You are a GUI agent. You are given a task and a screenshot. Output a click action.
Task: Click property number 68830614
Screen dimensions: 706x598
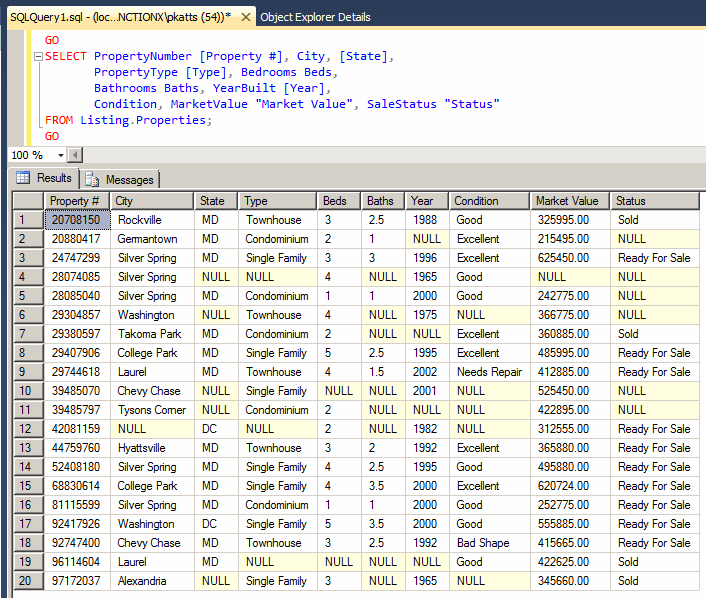[77, 486]
